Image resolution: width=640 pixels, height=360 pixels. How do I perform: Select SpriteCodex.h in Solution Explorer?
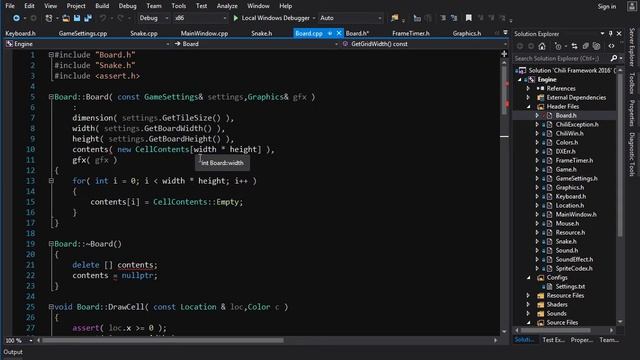[x=574, y=269]
